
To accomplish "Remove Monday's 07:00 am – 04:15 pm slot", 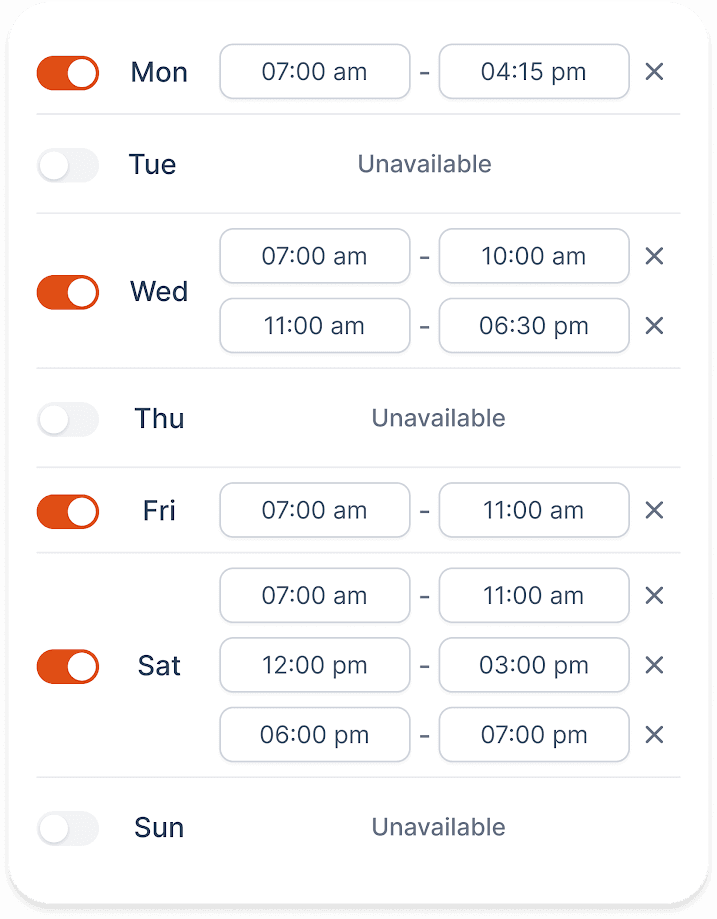I will [654, 72].
